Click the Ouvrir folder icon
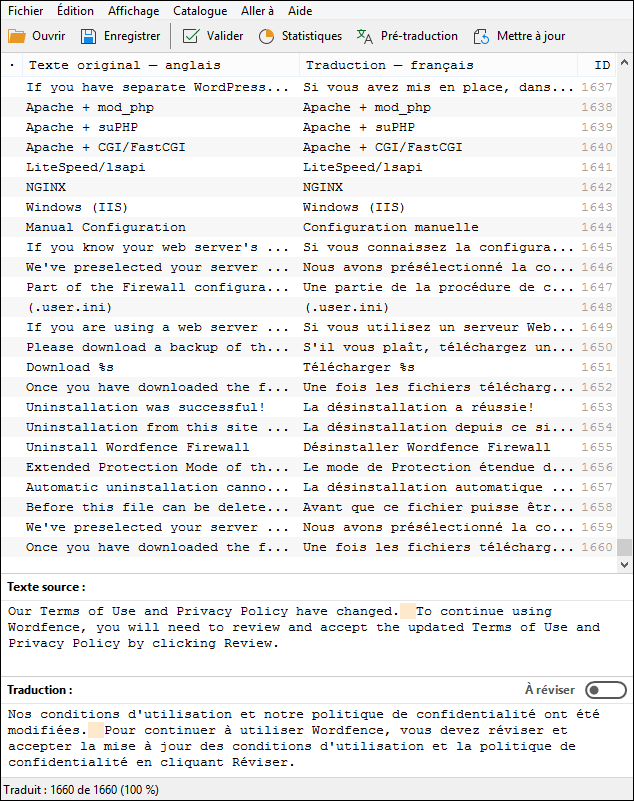The height and width of the screenshot is (801, 634). (17, 36)
